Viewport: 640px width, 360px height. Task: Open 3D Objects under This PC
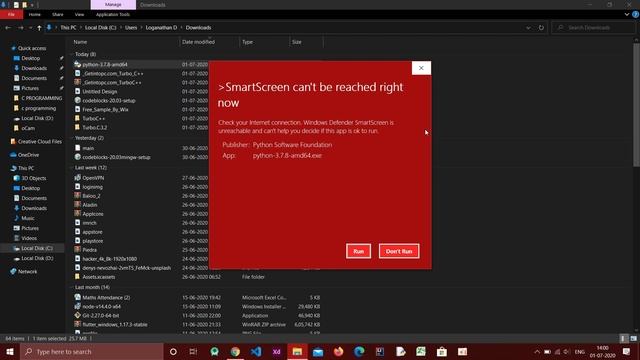coord(33,178)
